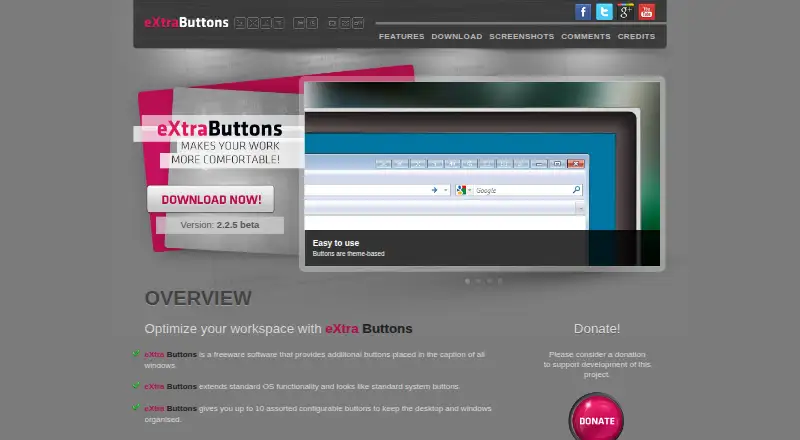Jump to the Comments section
Screen dimensions: 800x440
[x=586, y=37]
